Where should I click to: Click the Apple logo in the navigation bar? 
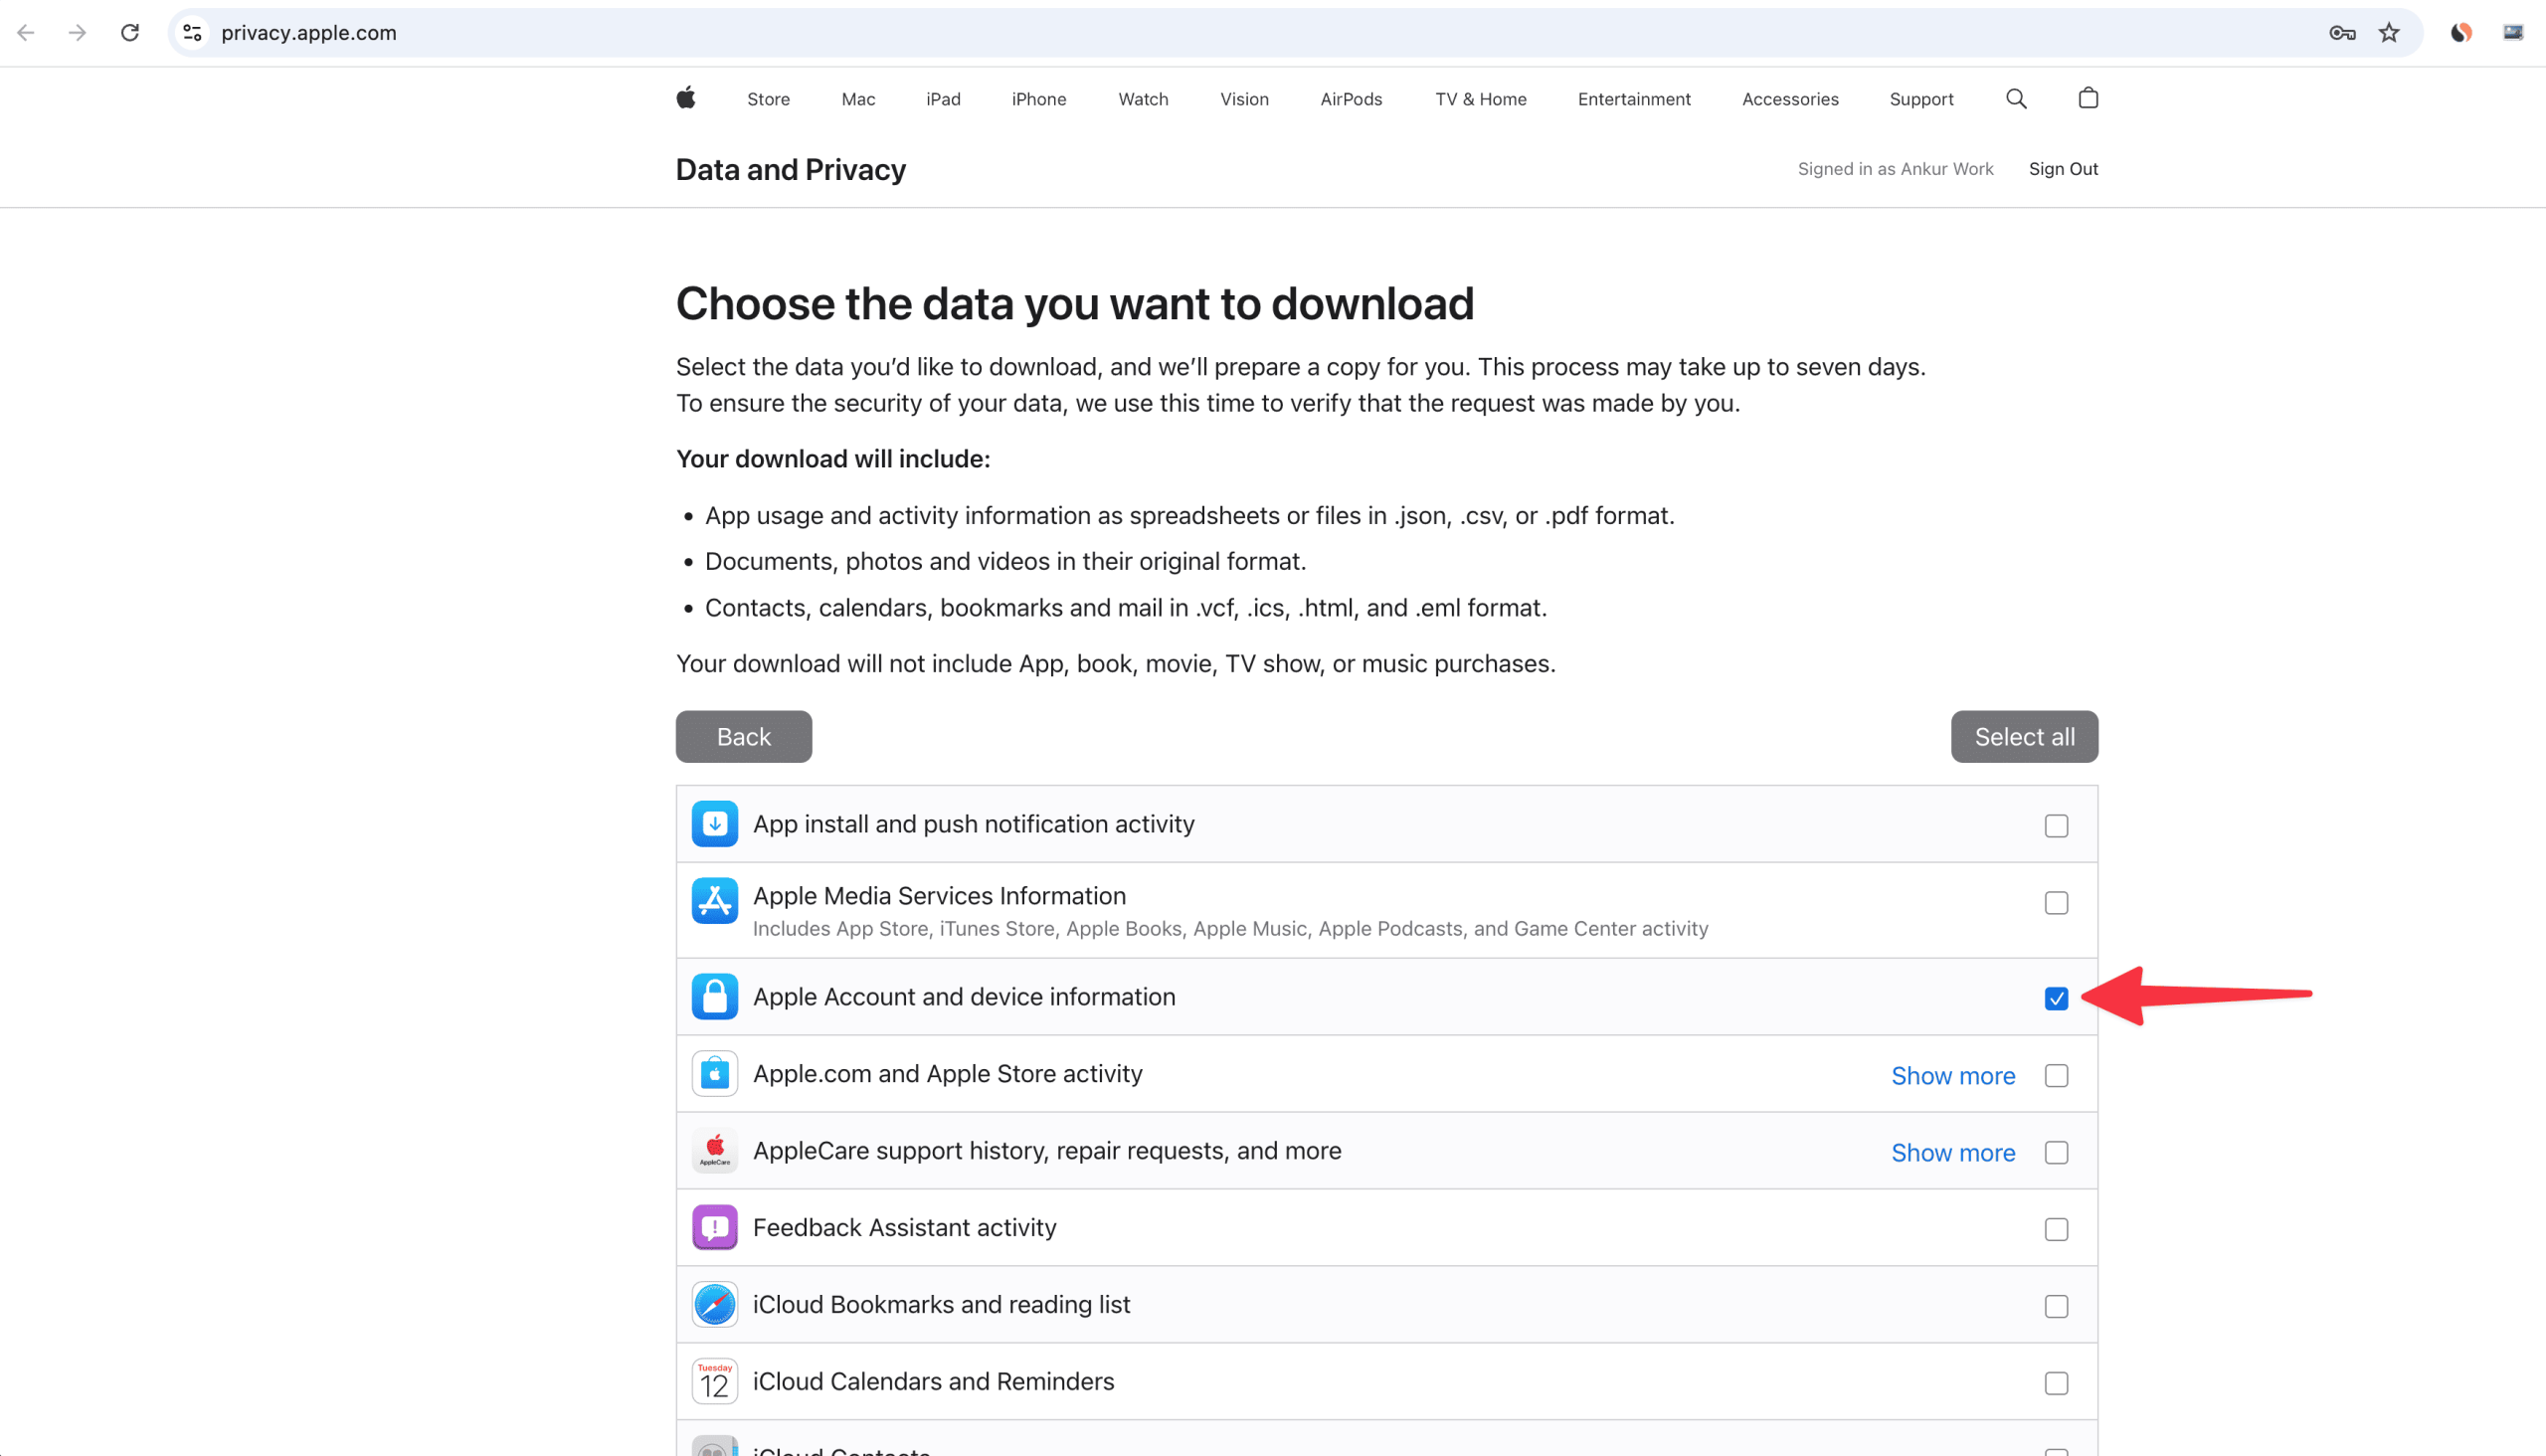686,98
